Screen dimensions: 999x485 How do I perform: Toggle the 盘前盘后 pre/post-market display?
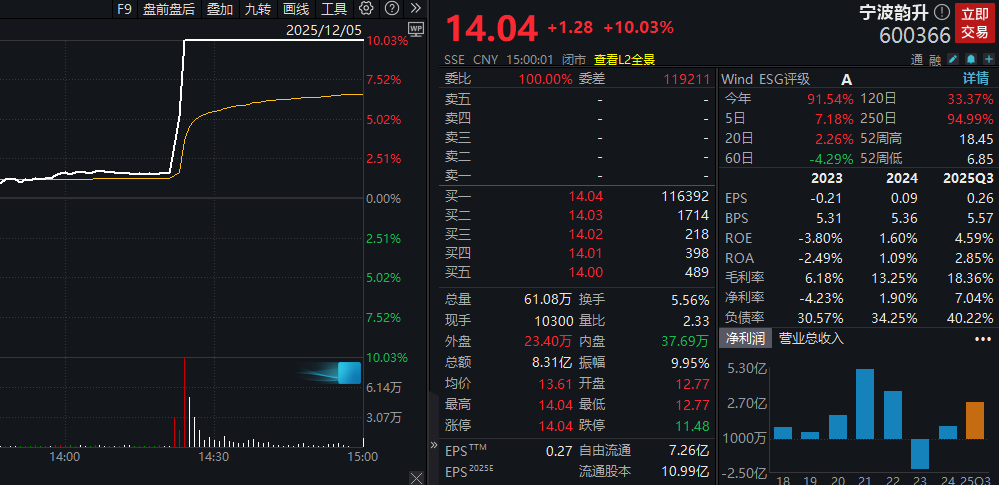pyautogui.click(x=169, y=9)
